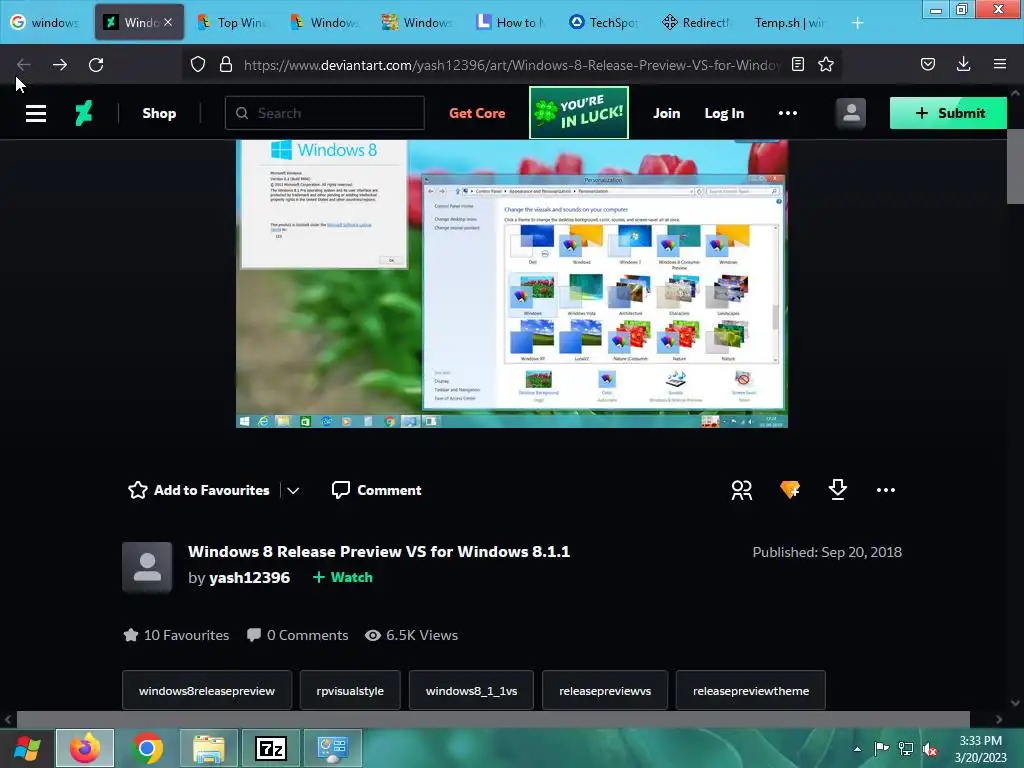Open the DeviantArt hamburger menu

click(36, 113)
